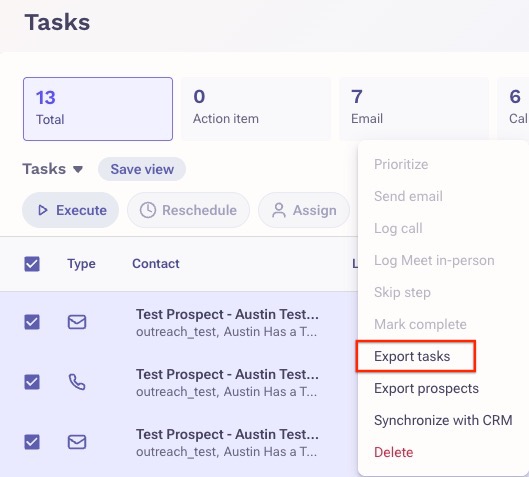
Task: Choose Export prospects menu entry
Action: pyautogui.click(x=426, y=388)
